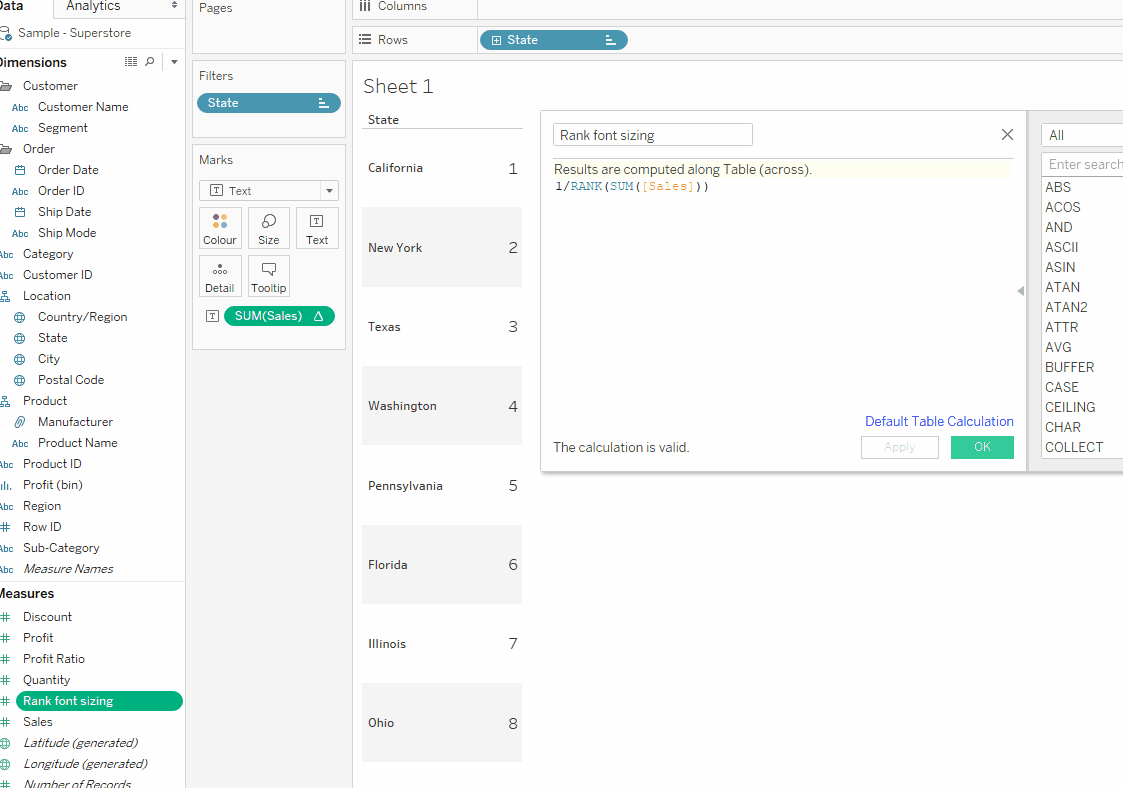Collapse the calculation editor side arrow
Viewport: 1123px width, 788px height.
click(1020, 290)
